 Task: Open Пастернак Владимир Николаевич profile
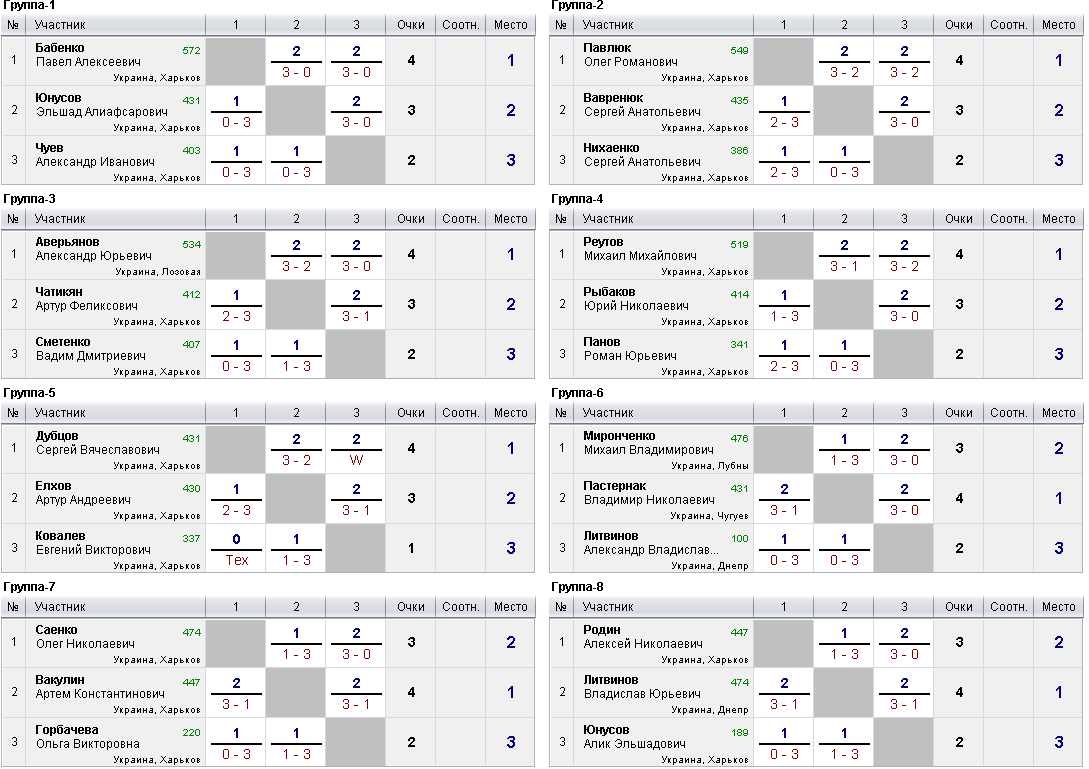649,493
